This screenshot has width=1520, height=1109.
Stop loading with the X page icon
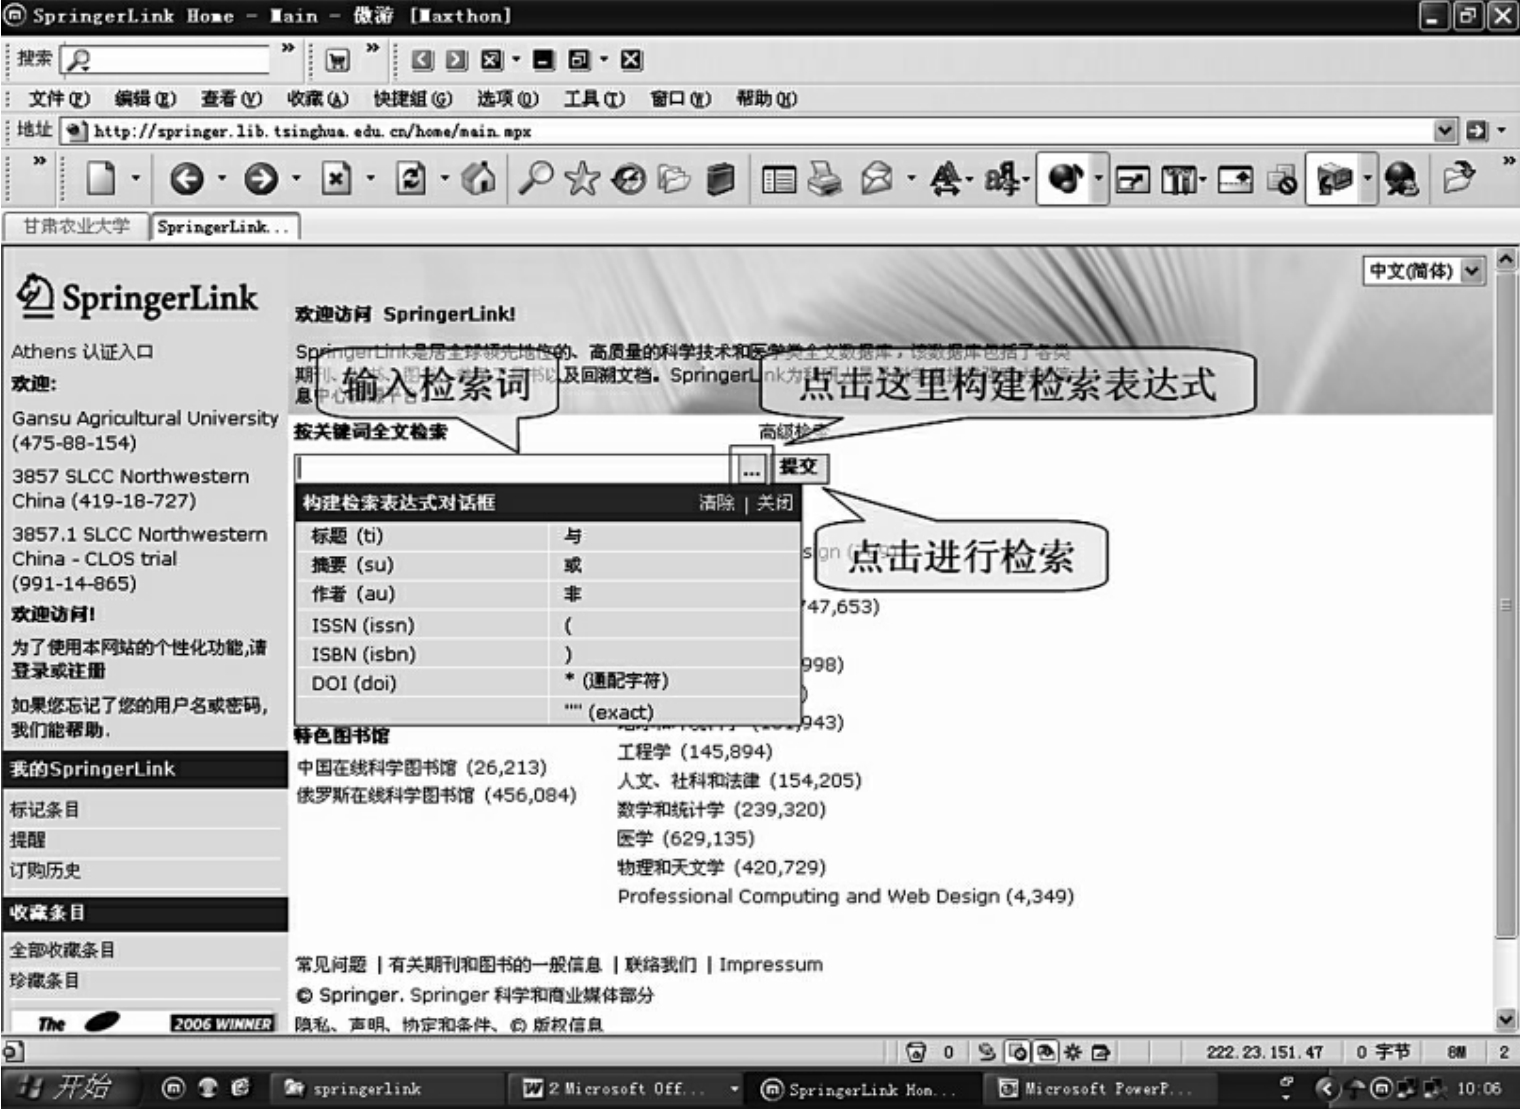(x=336, y=179)
